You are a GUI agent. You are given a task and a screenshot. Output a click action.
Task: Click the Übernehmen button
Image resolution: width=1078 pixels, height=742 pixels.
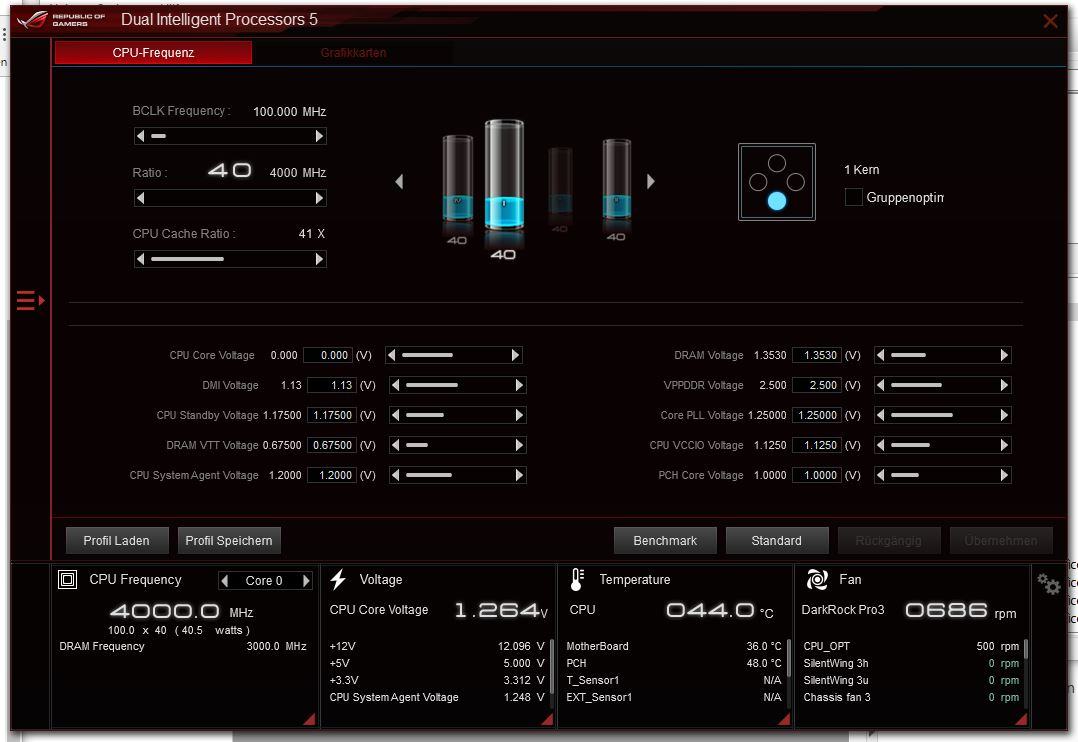point(1001,541)
